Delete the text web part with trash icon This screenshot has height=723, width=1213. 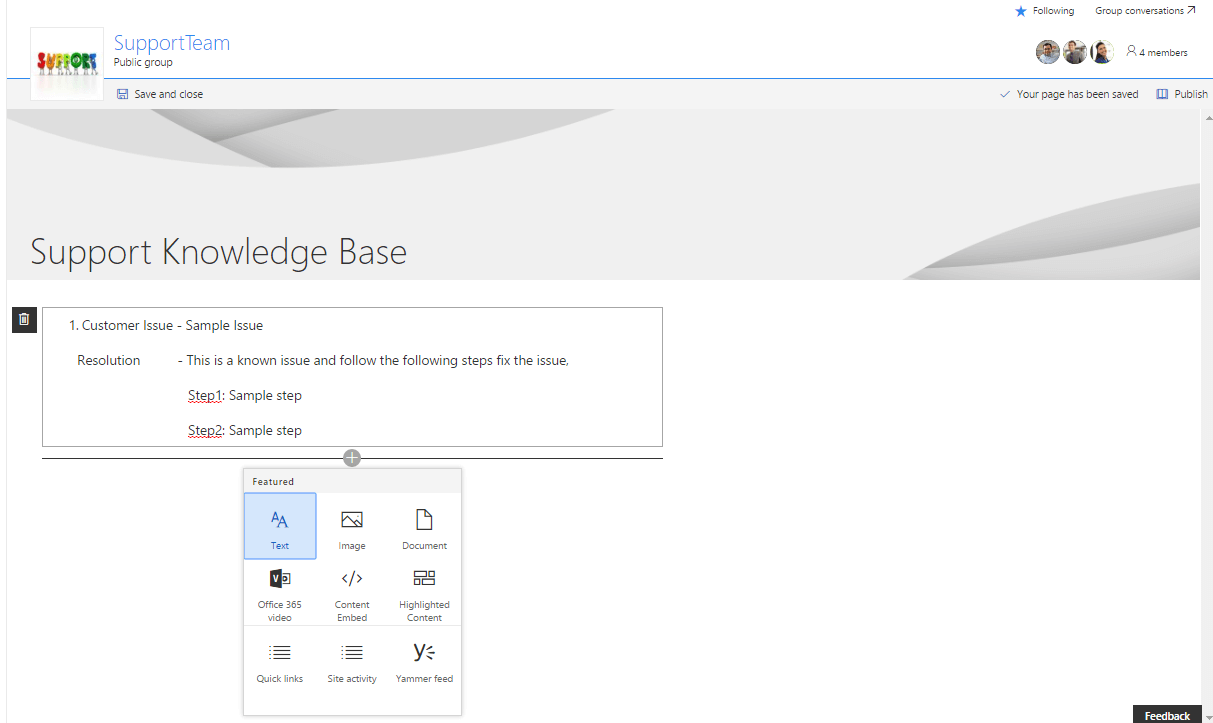[25, 320]
